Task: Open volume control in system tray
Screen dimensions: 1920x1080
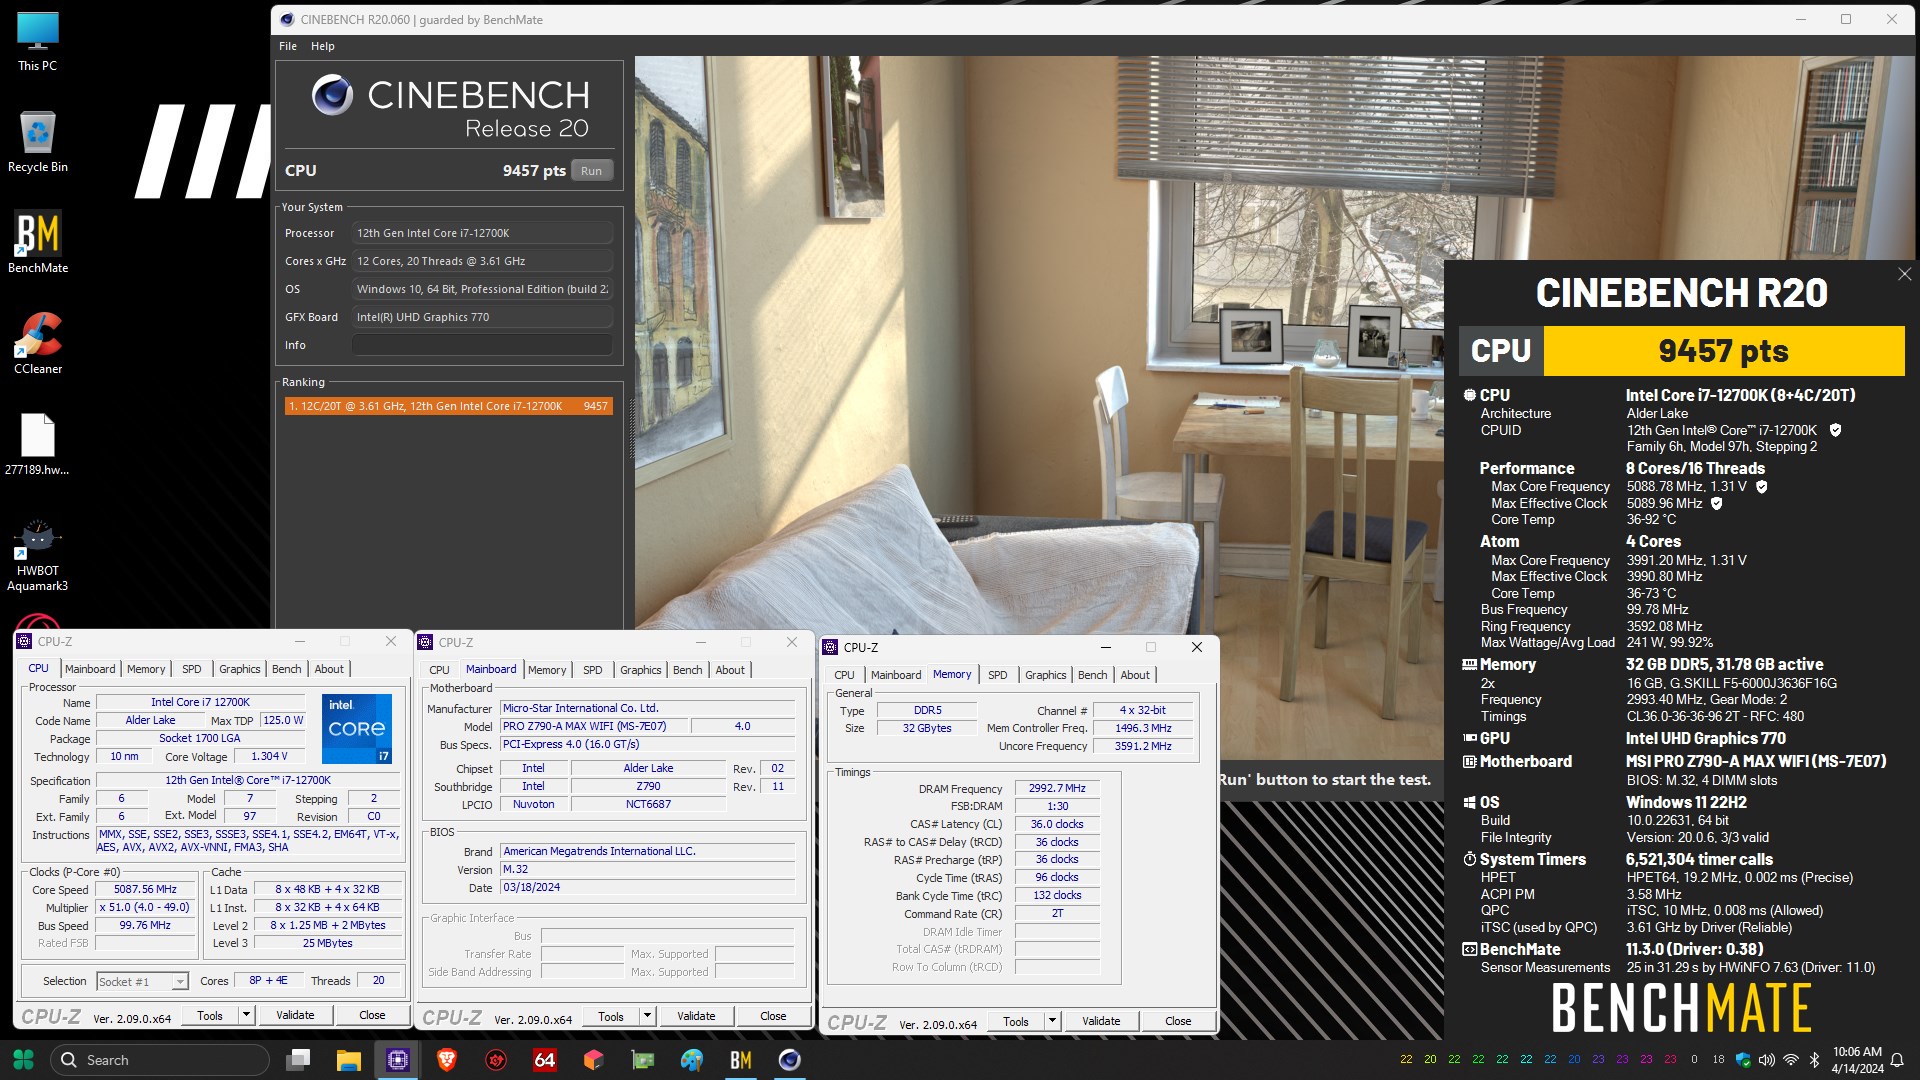Action: [x=1767, y=1060]
